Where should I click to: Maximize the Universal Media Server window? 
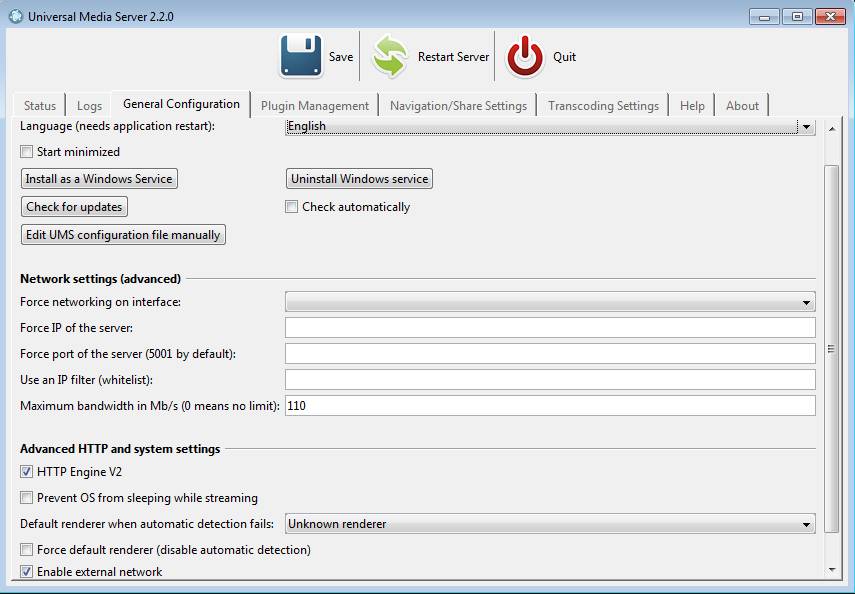[797, 17]
